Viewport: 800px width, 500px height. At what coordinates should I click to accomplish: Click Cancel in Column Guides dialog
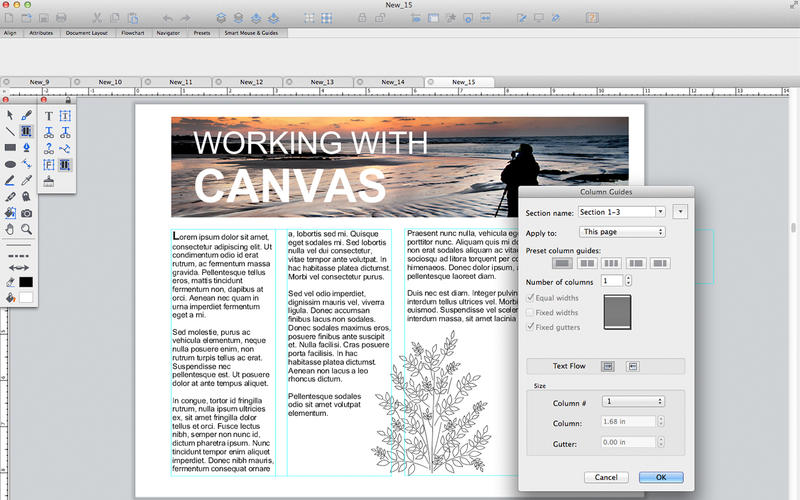point(606,477)
